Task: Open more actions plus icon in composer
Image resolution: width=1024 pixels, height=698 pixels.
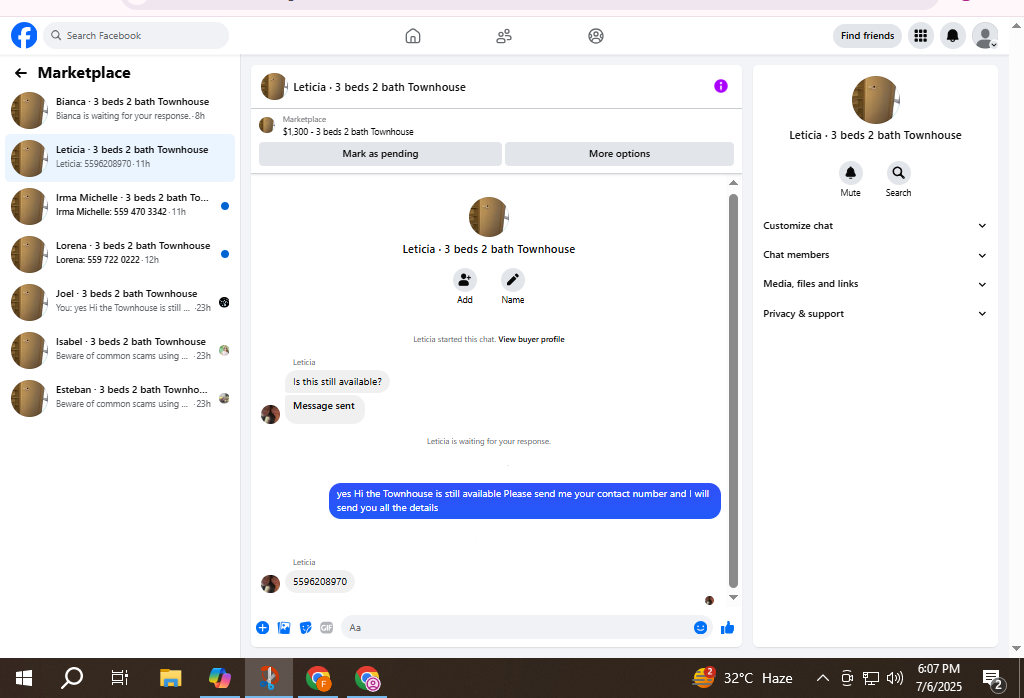Action: coord(263,627)
